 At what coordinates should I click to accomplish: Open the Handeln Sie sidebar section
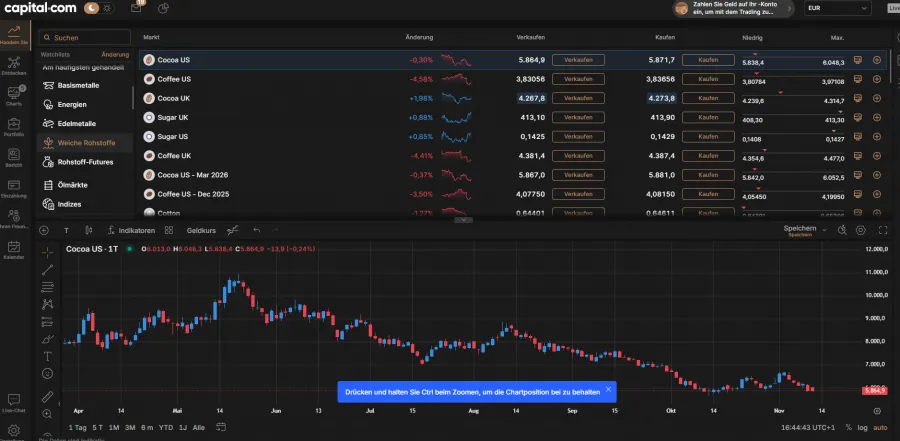tap(14, 34)
